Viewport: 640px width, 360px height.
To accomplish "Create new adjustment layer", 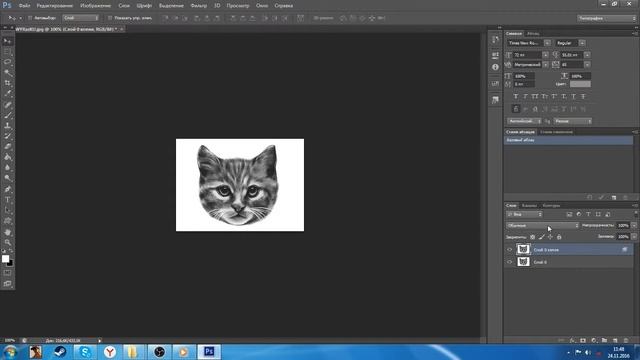I will 594,340.
